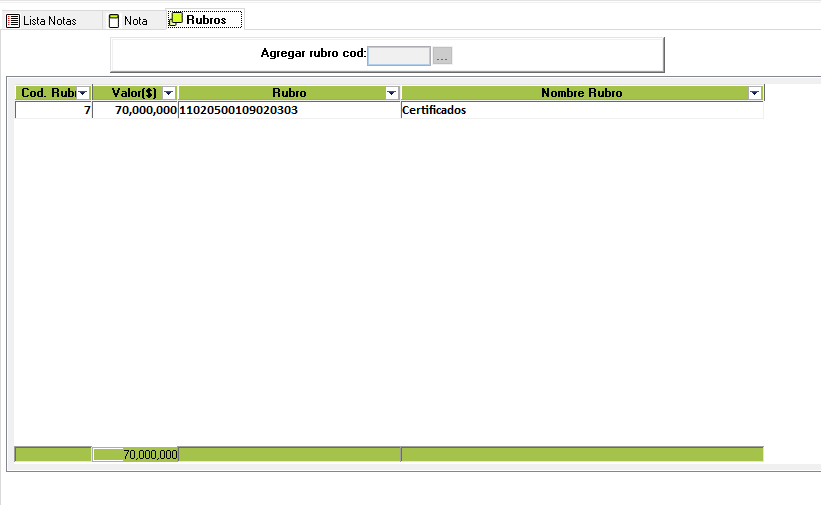Open the Nota tab
The height and width of the screenshot is (505, 821).
pyautogui.click(x=135, y=20)
